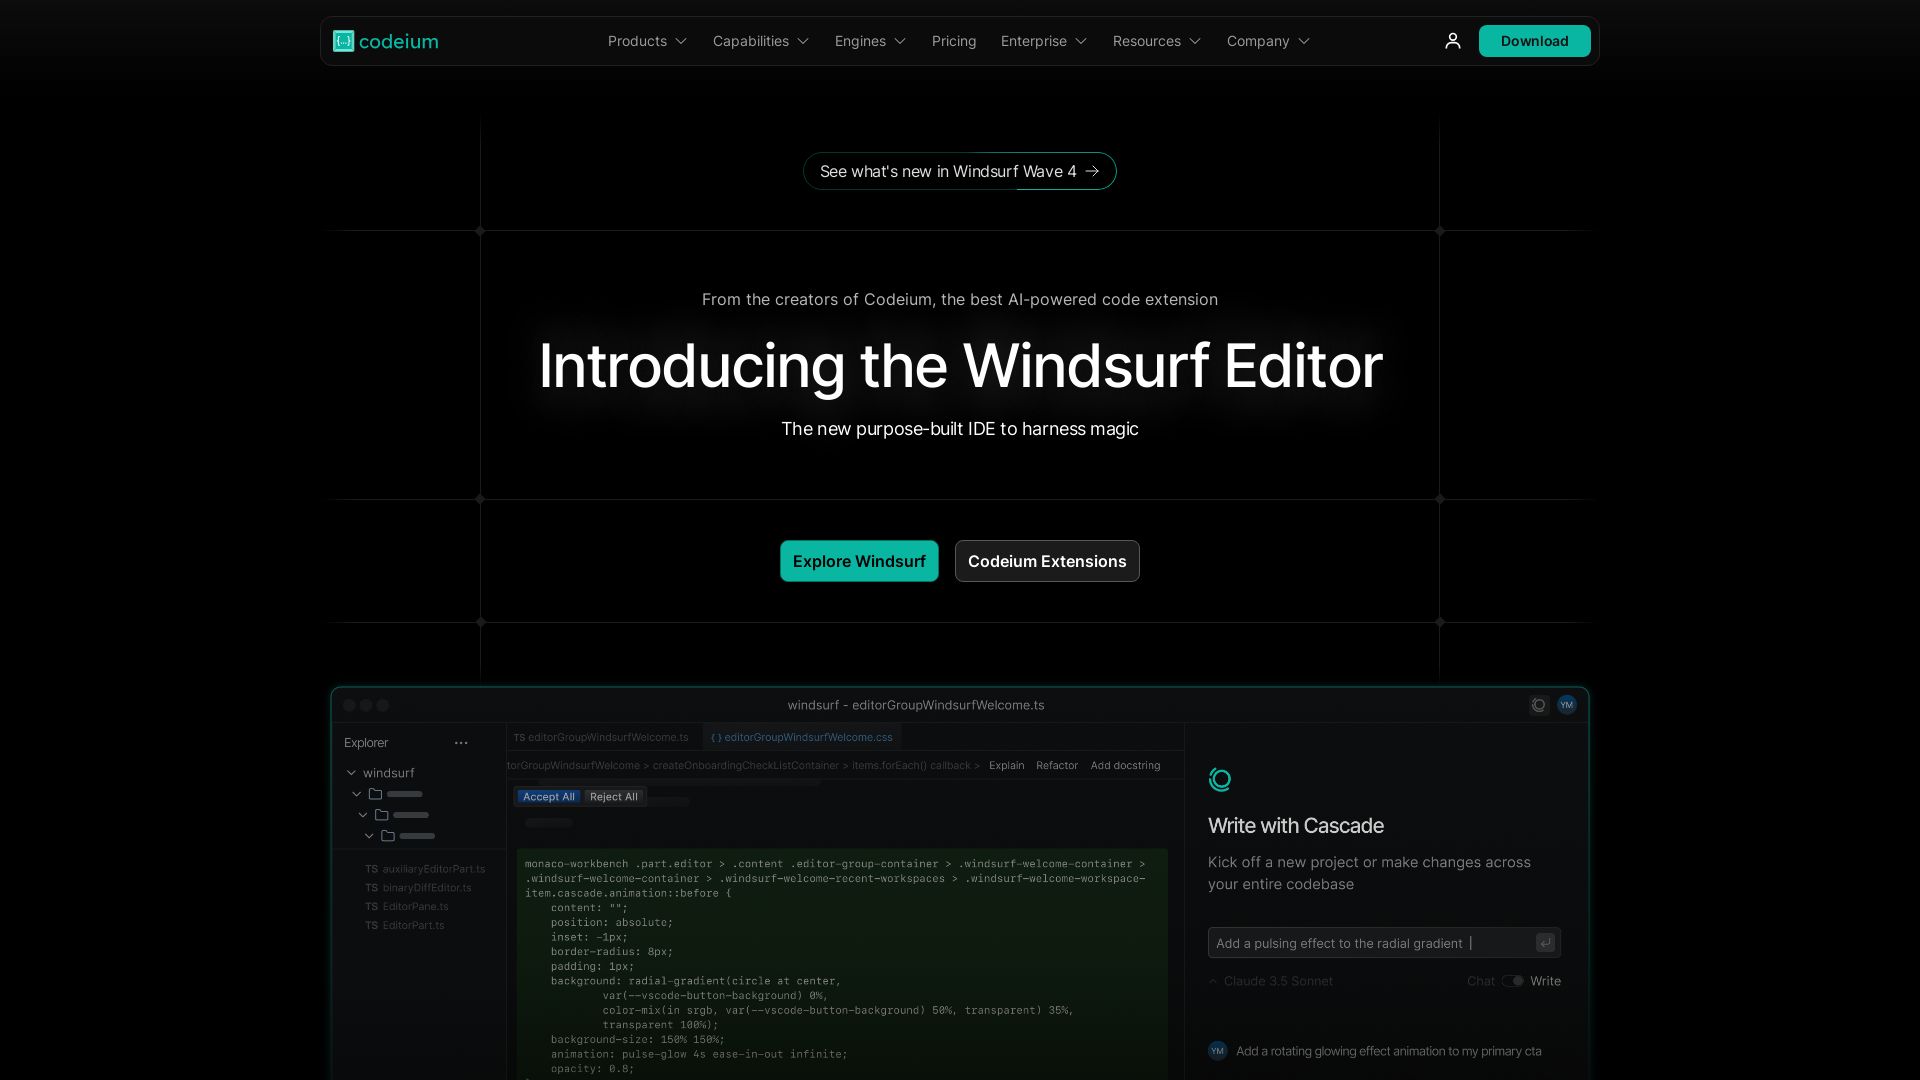Image resolution: width=1920 pixels, height=1080 pixels.
Task: Open the Pricing menu link
Action: tap(953, 41)
